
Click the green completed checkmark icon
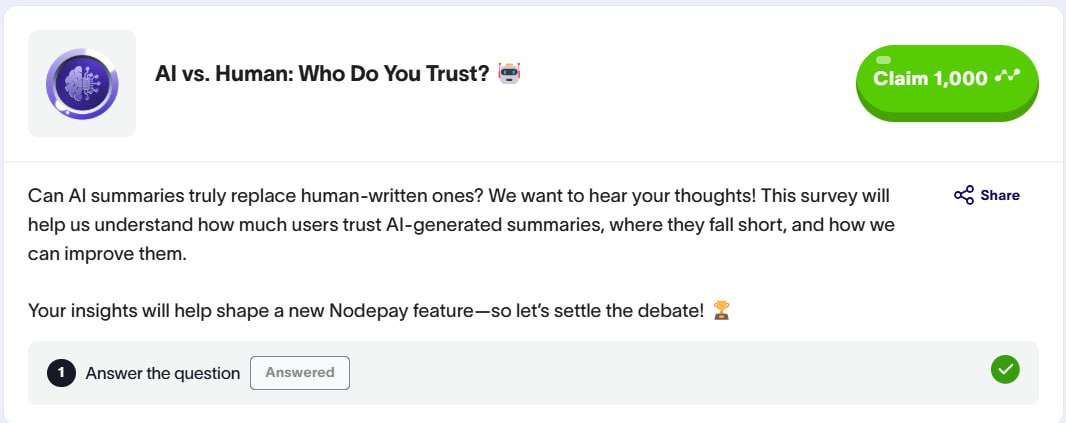pyautogui.click(x=1005, y=369)
